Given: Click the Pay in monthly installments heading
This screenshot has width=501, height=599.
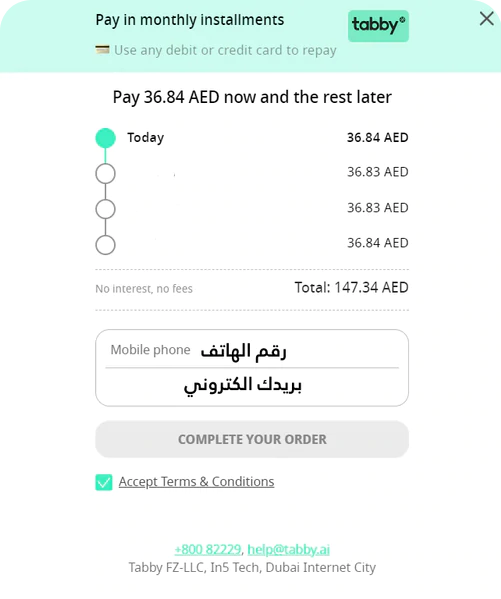Looking at the screenshot, I should tap(190, 20).
